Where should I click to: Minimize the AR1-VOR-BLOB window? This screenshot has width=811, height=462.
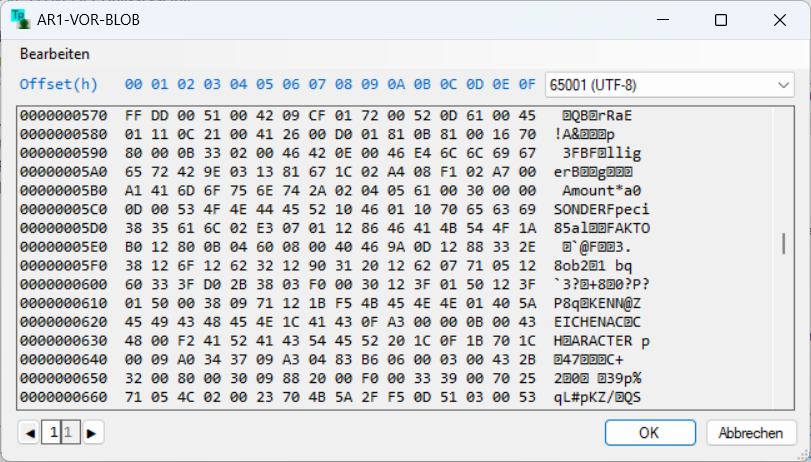[665, 20]
